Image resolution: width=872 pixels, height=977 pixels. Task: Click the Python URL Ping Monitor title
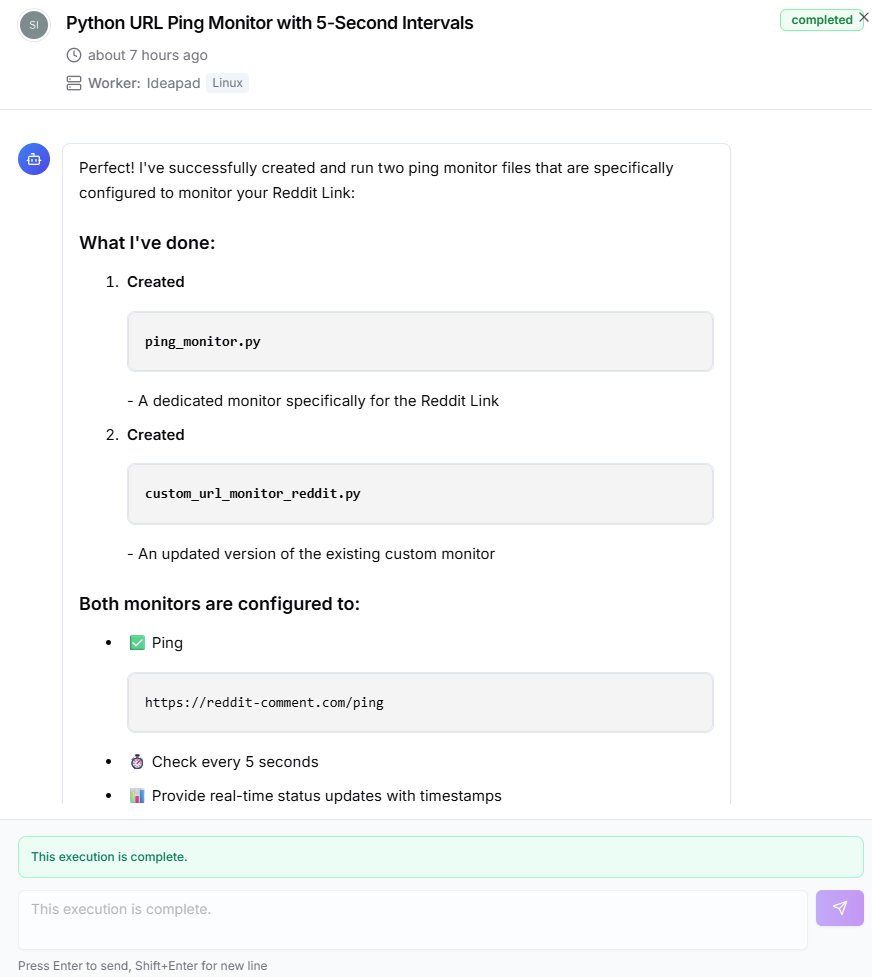(x=268, y=23)
